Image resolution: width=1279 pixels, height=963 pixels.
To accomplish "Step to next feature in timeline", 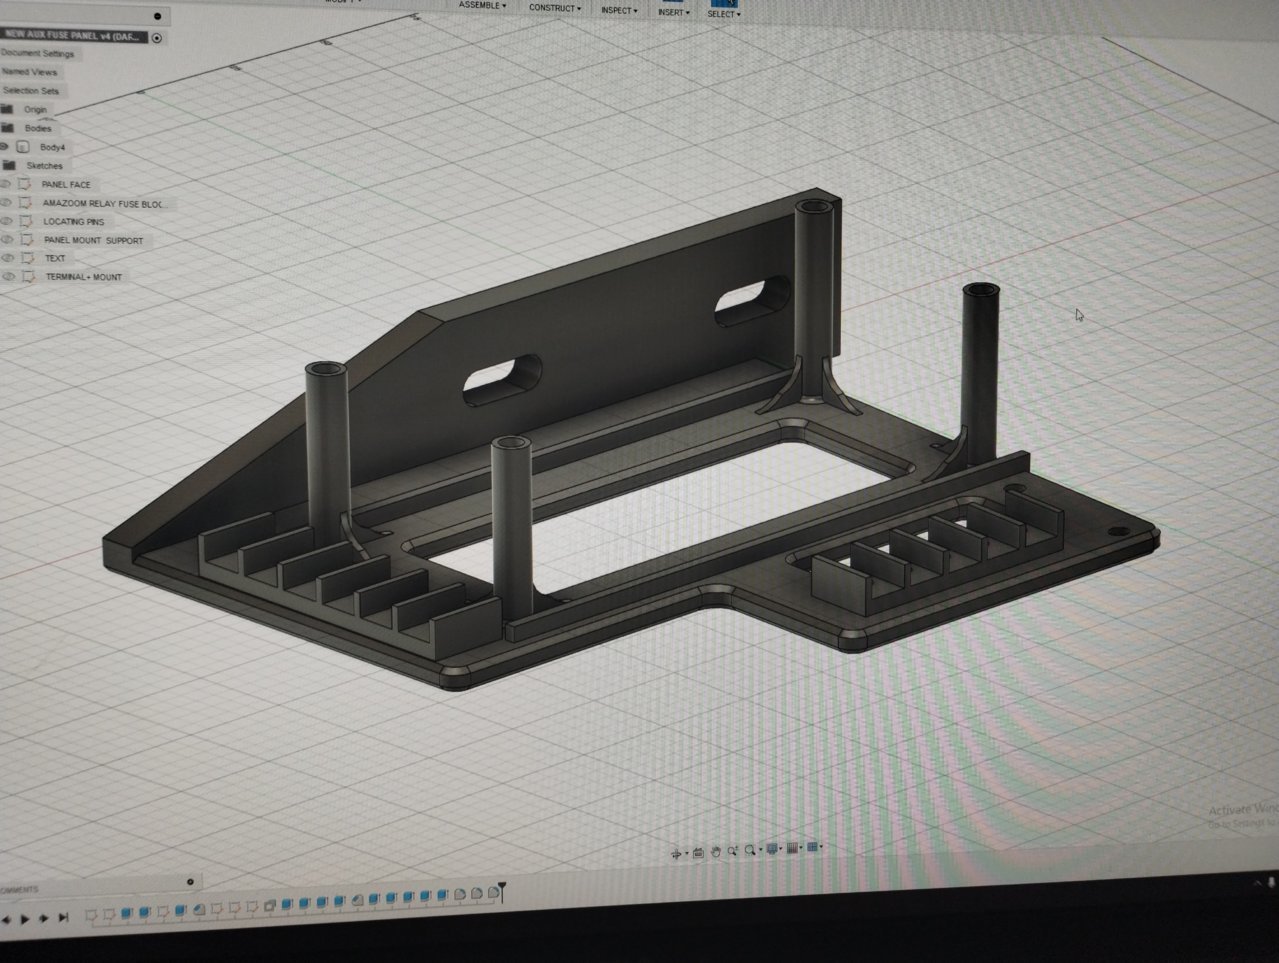I will pos(43,918).
